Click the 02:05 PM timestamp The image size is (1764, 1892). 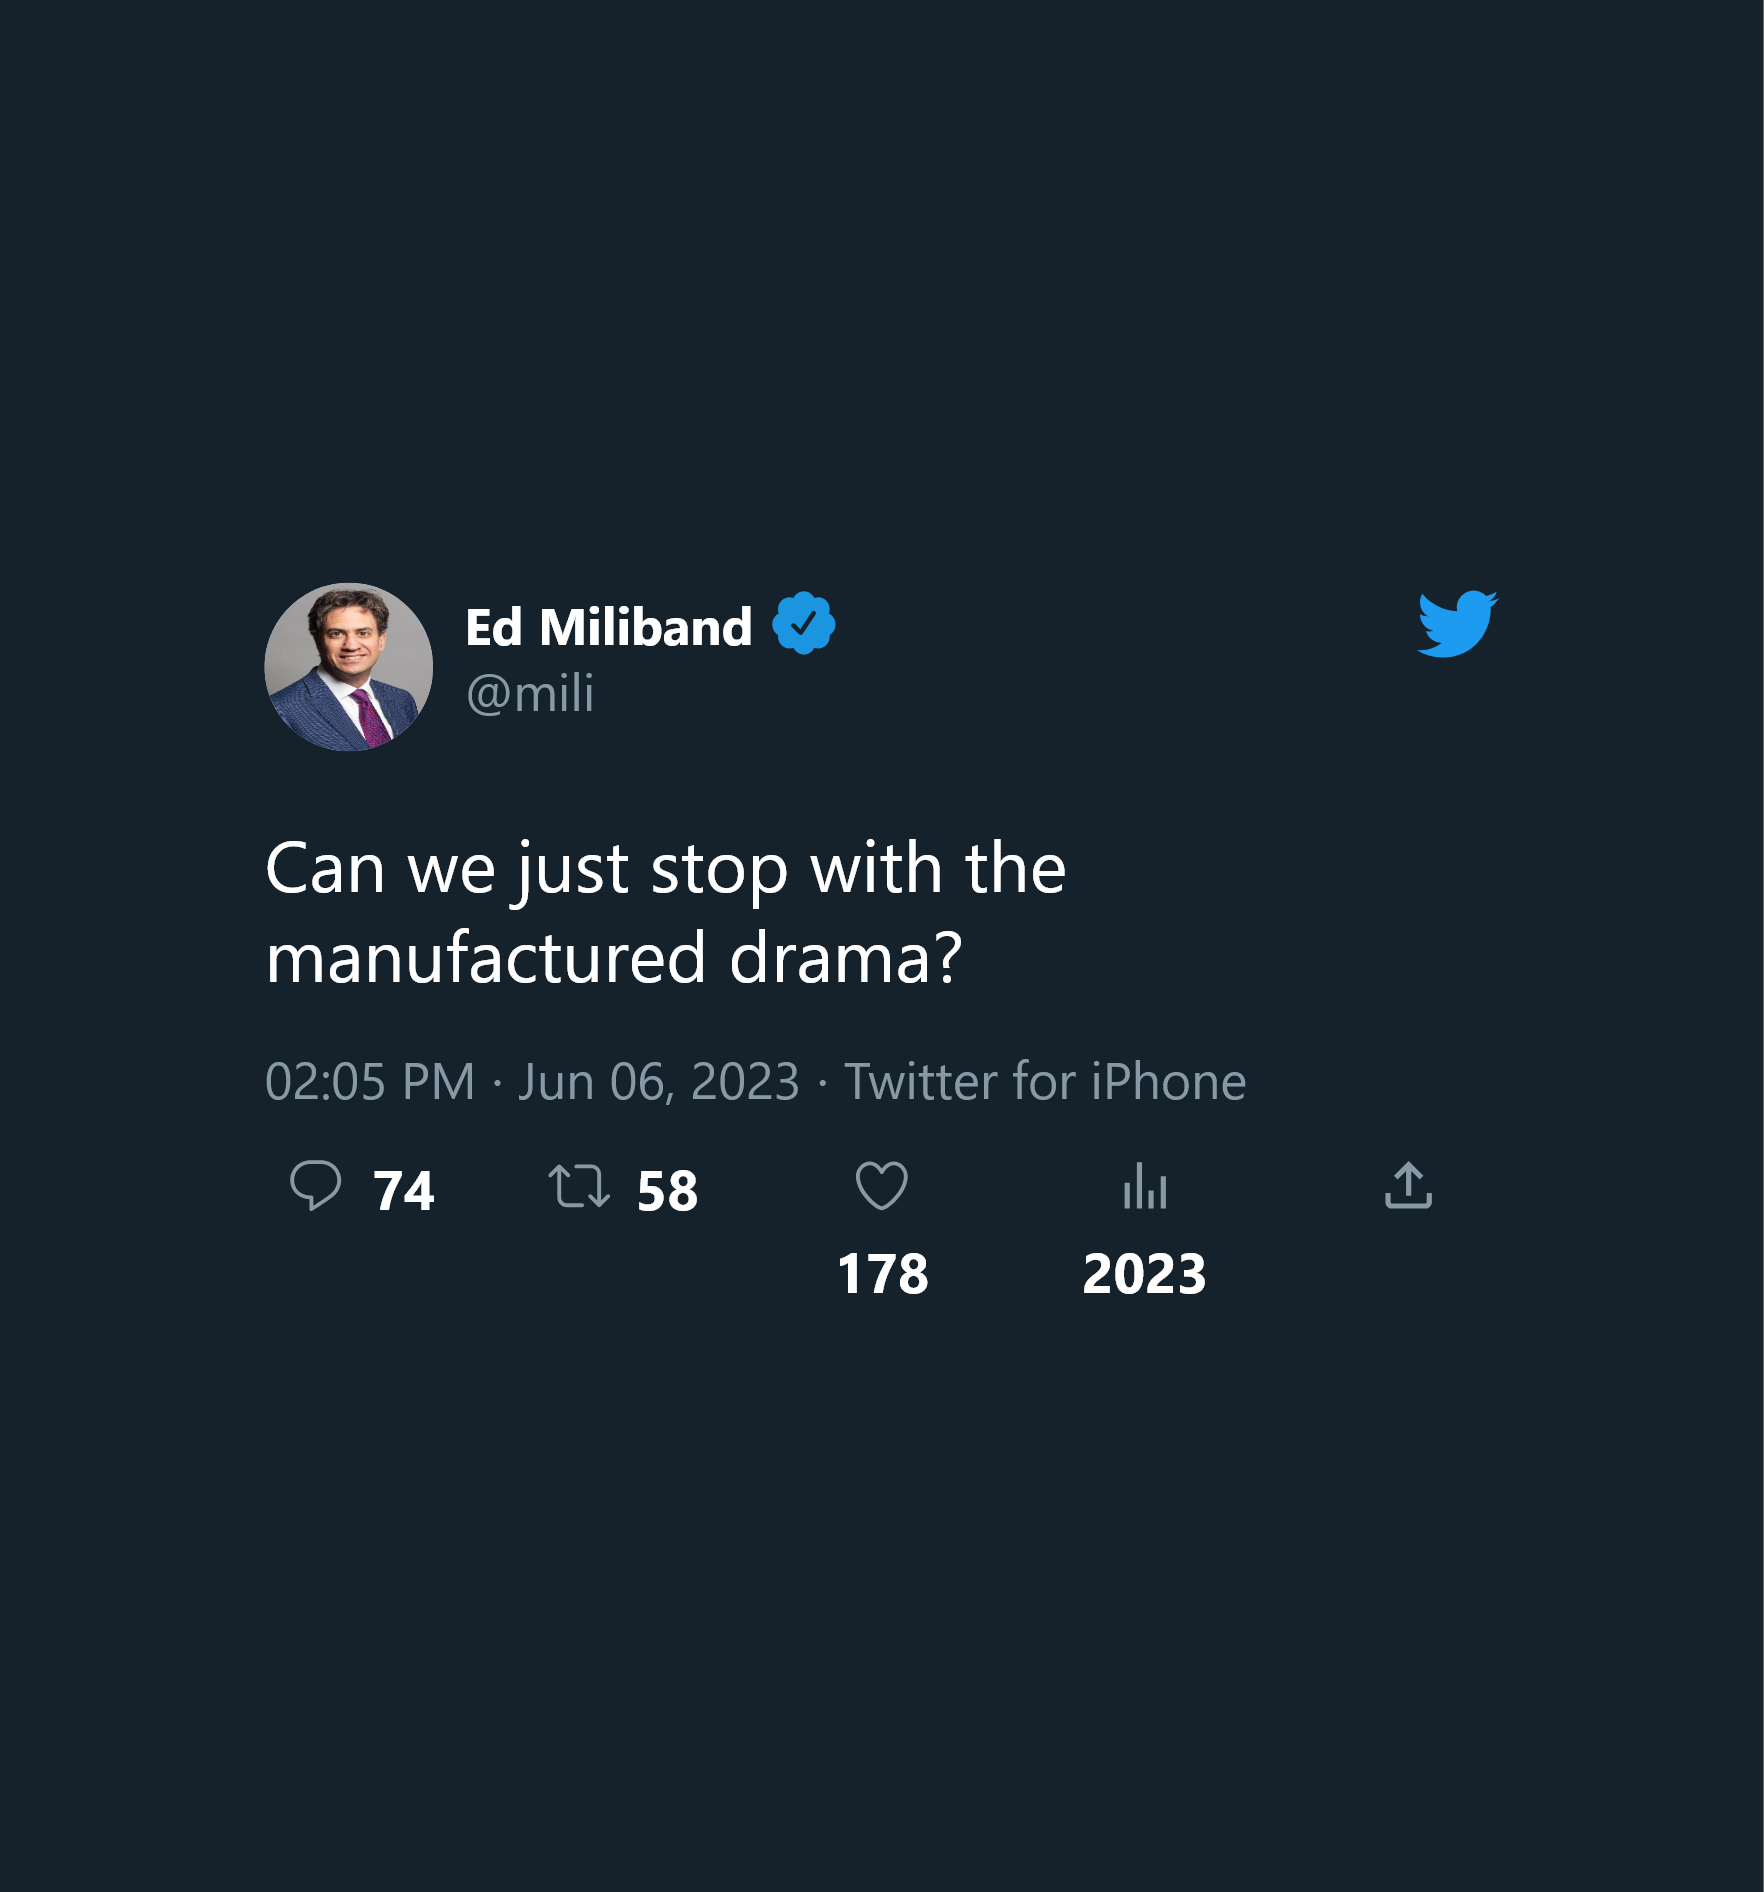click(x=370, y=1082)
